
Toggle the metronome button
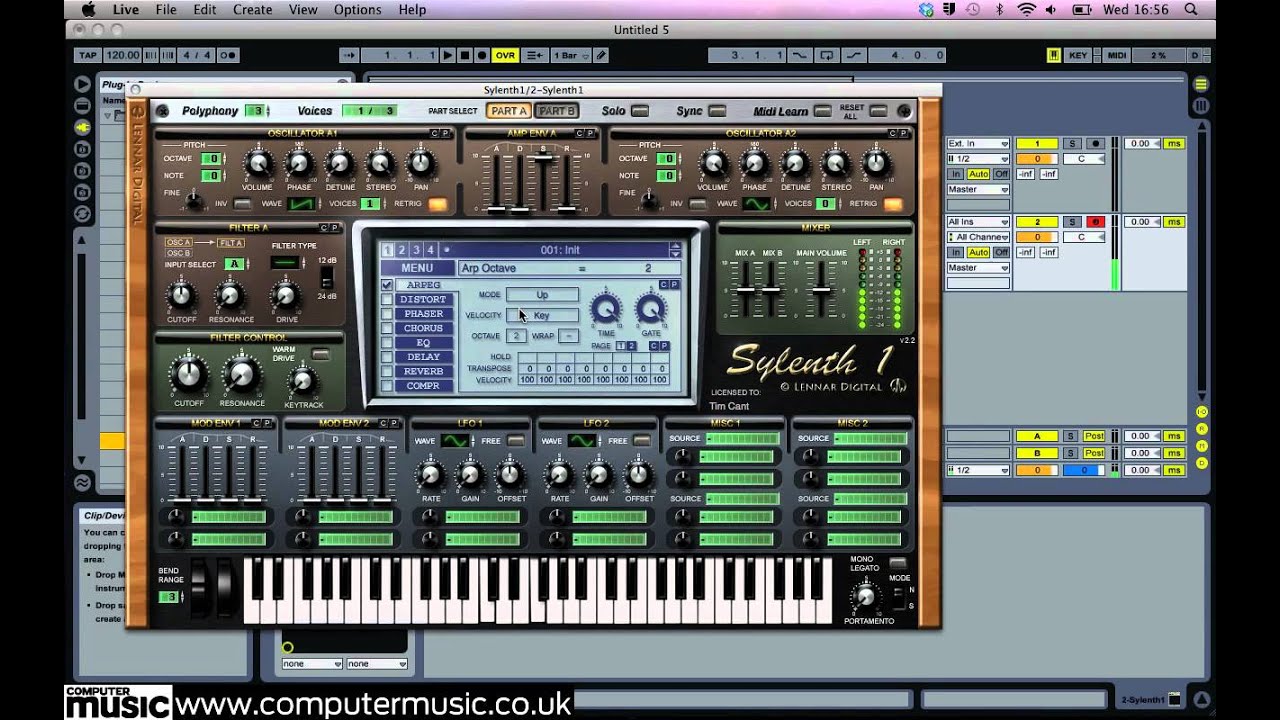coord(228,56)
